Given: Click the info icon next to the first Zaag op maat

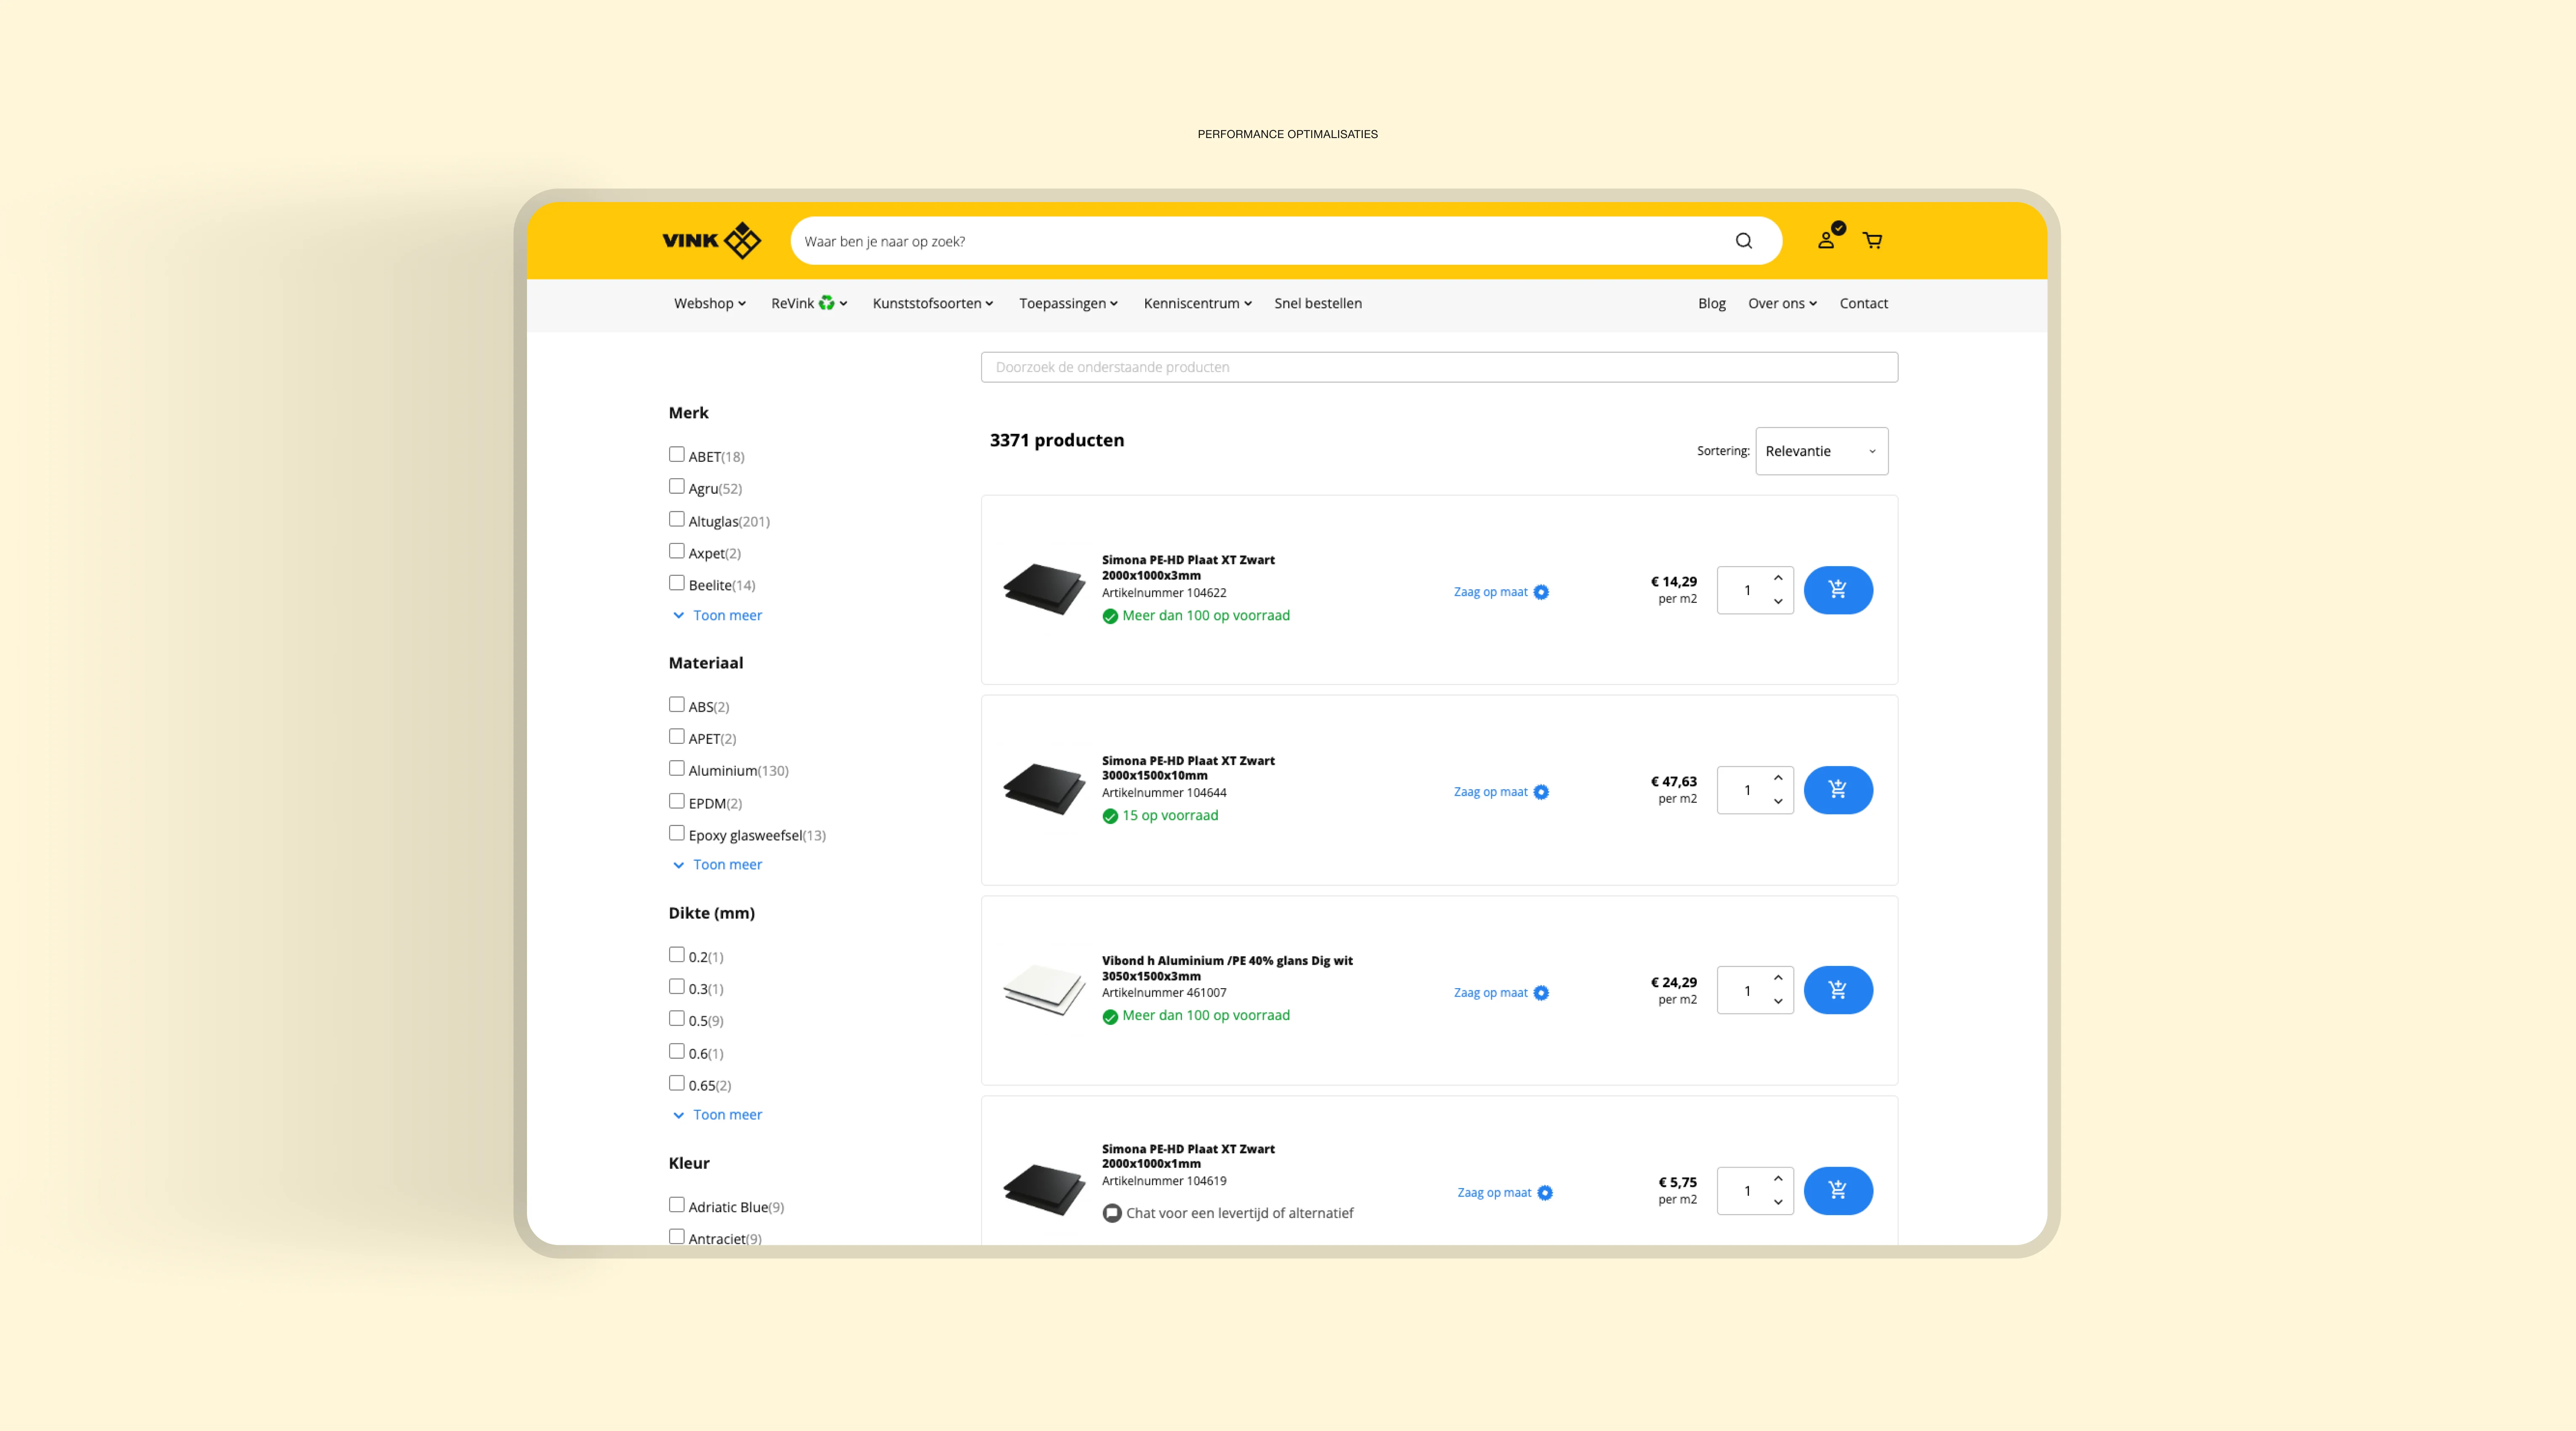Looking at the screenshot, I should point(1541,592).
